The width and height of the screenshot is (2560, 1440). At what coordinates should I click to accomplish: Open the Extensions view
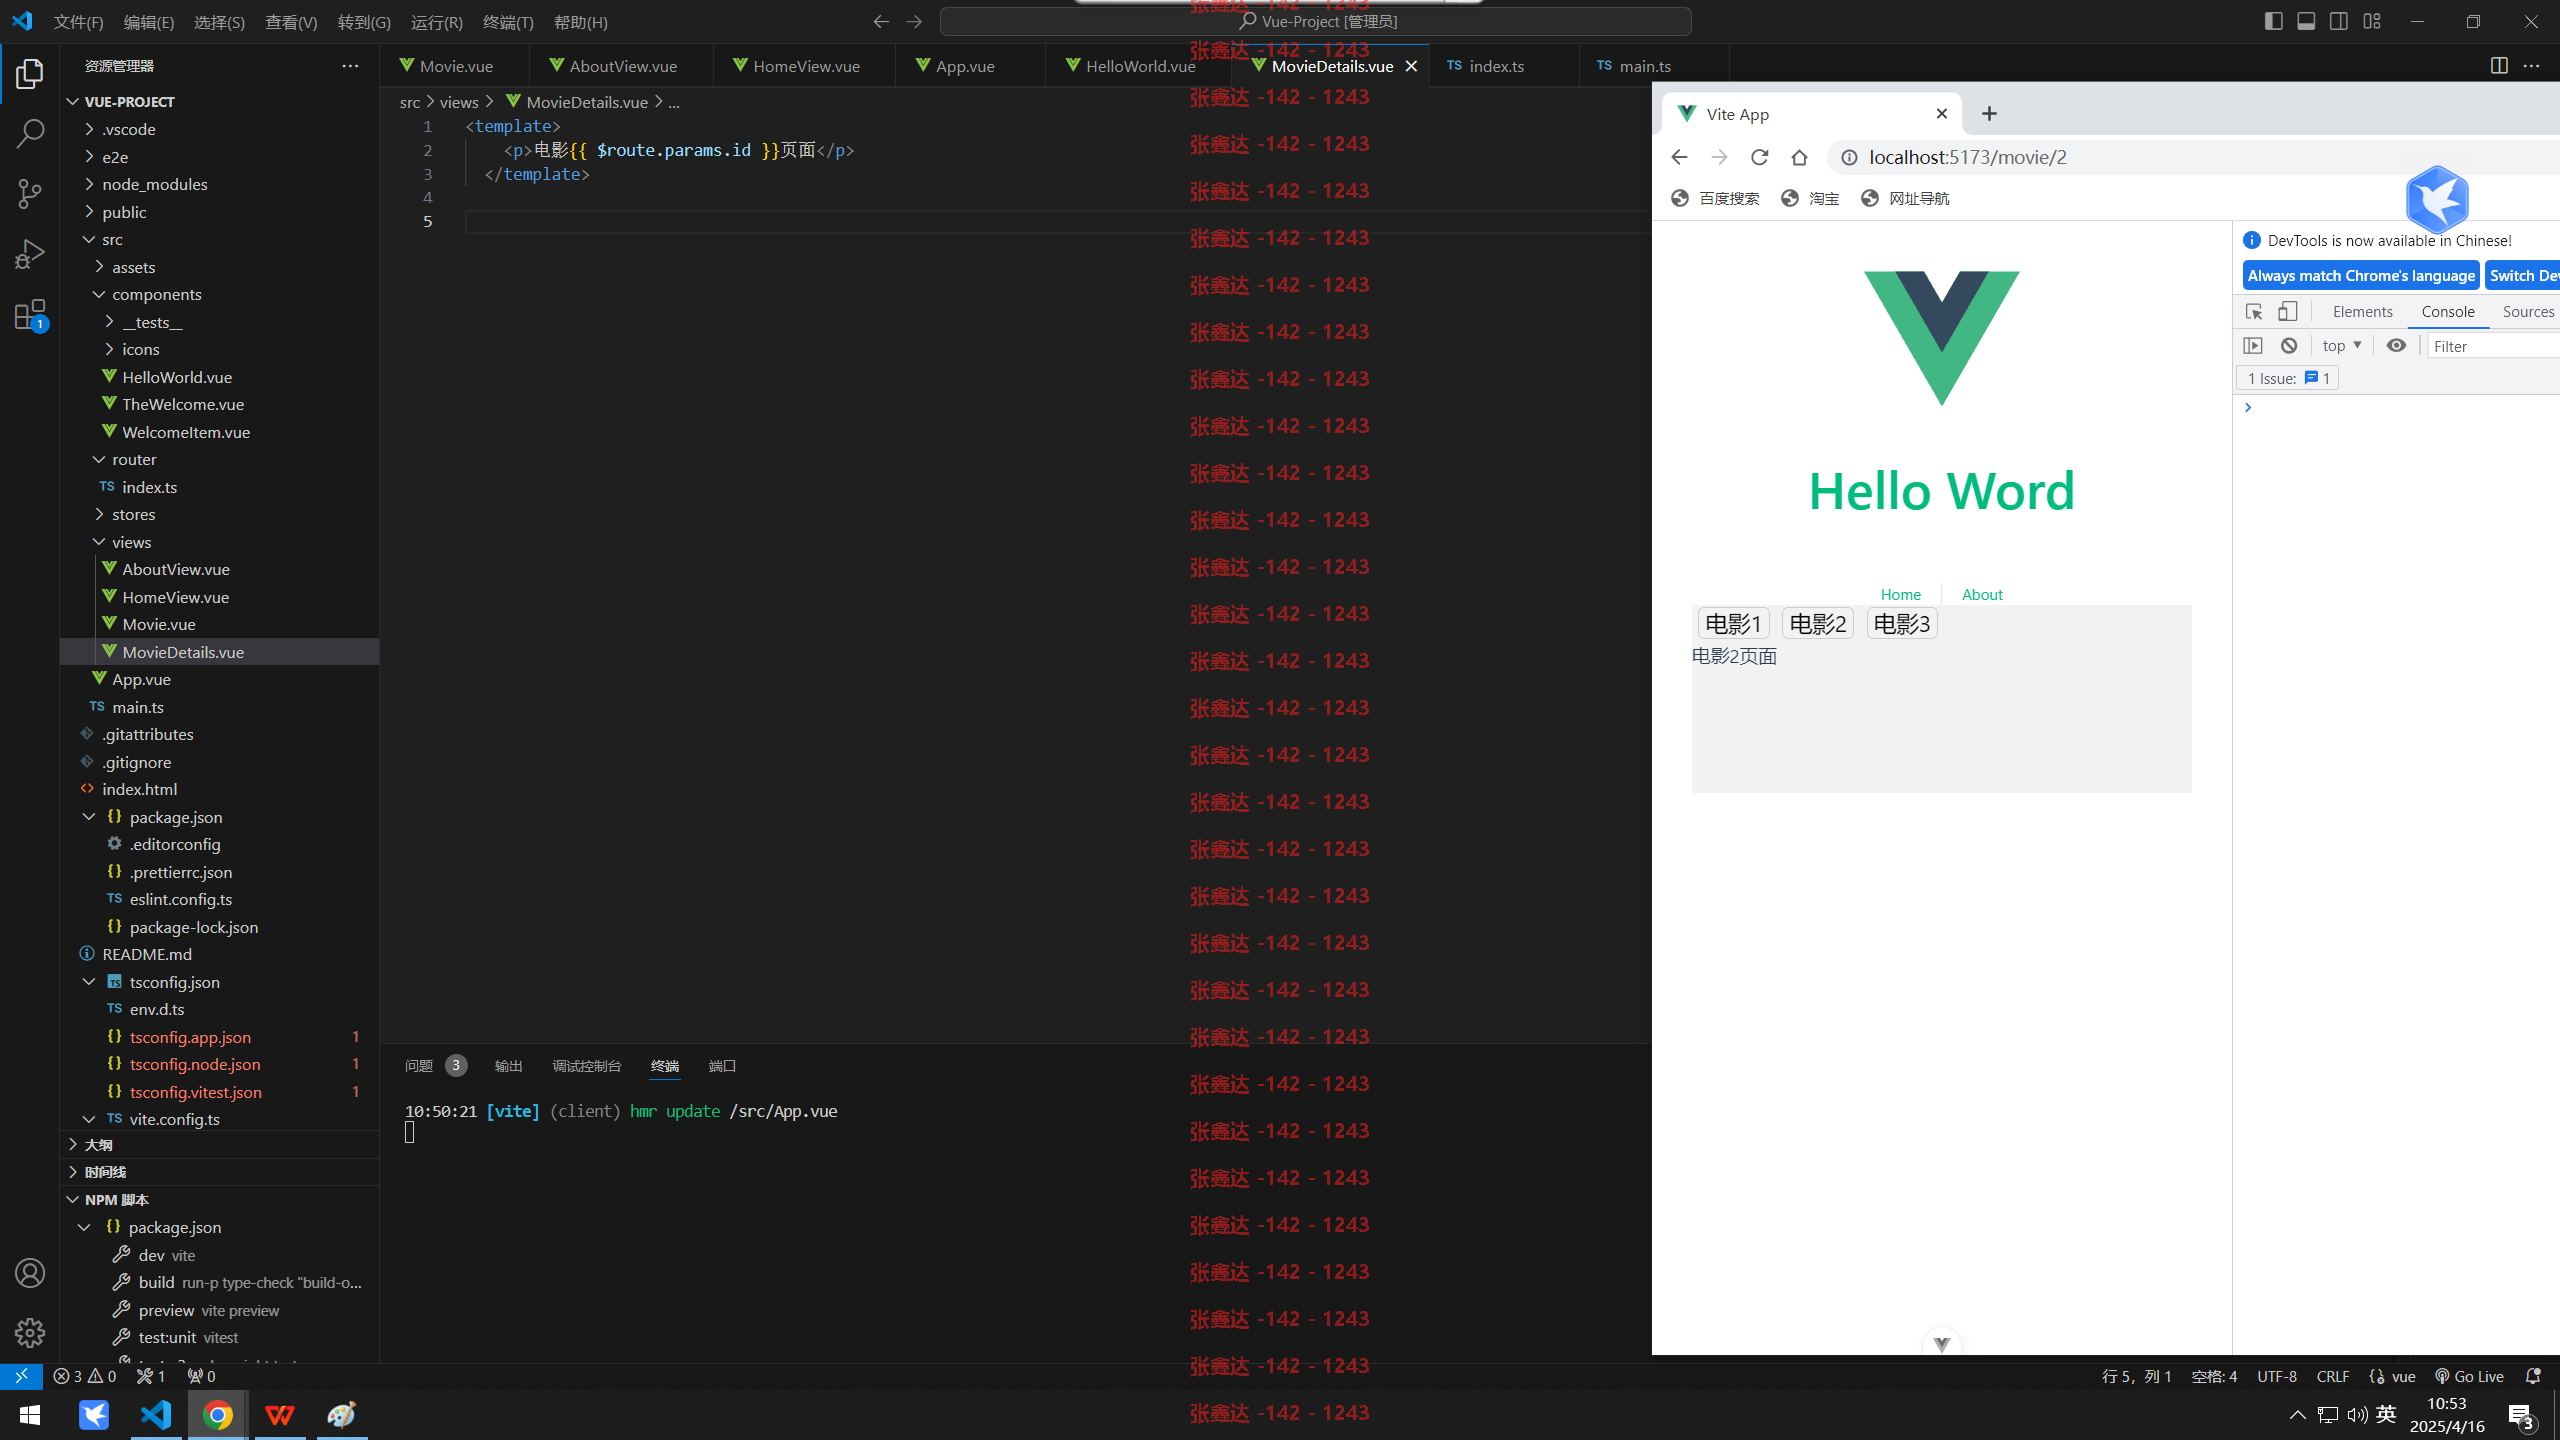[30, 315]
